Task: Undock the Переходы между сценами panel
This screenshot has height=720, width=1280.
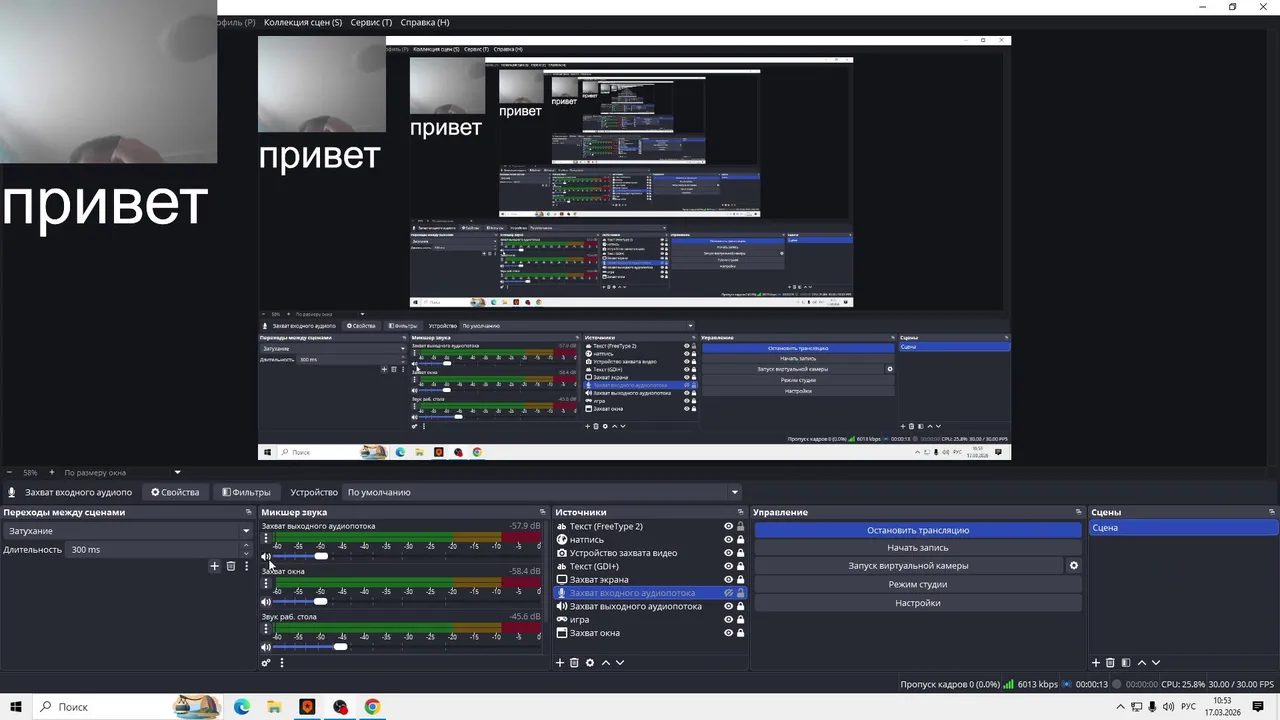Action: pos(247,512)
